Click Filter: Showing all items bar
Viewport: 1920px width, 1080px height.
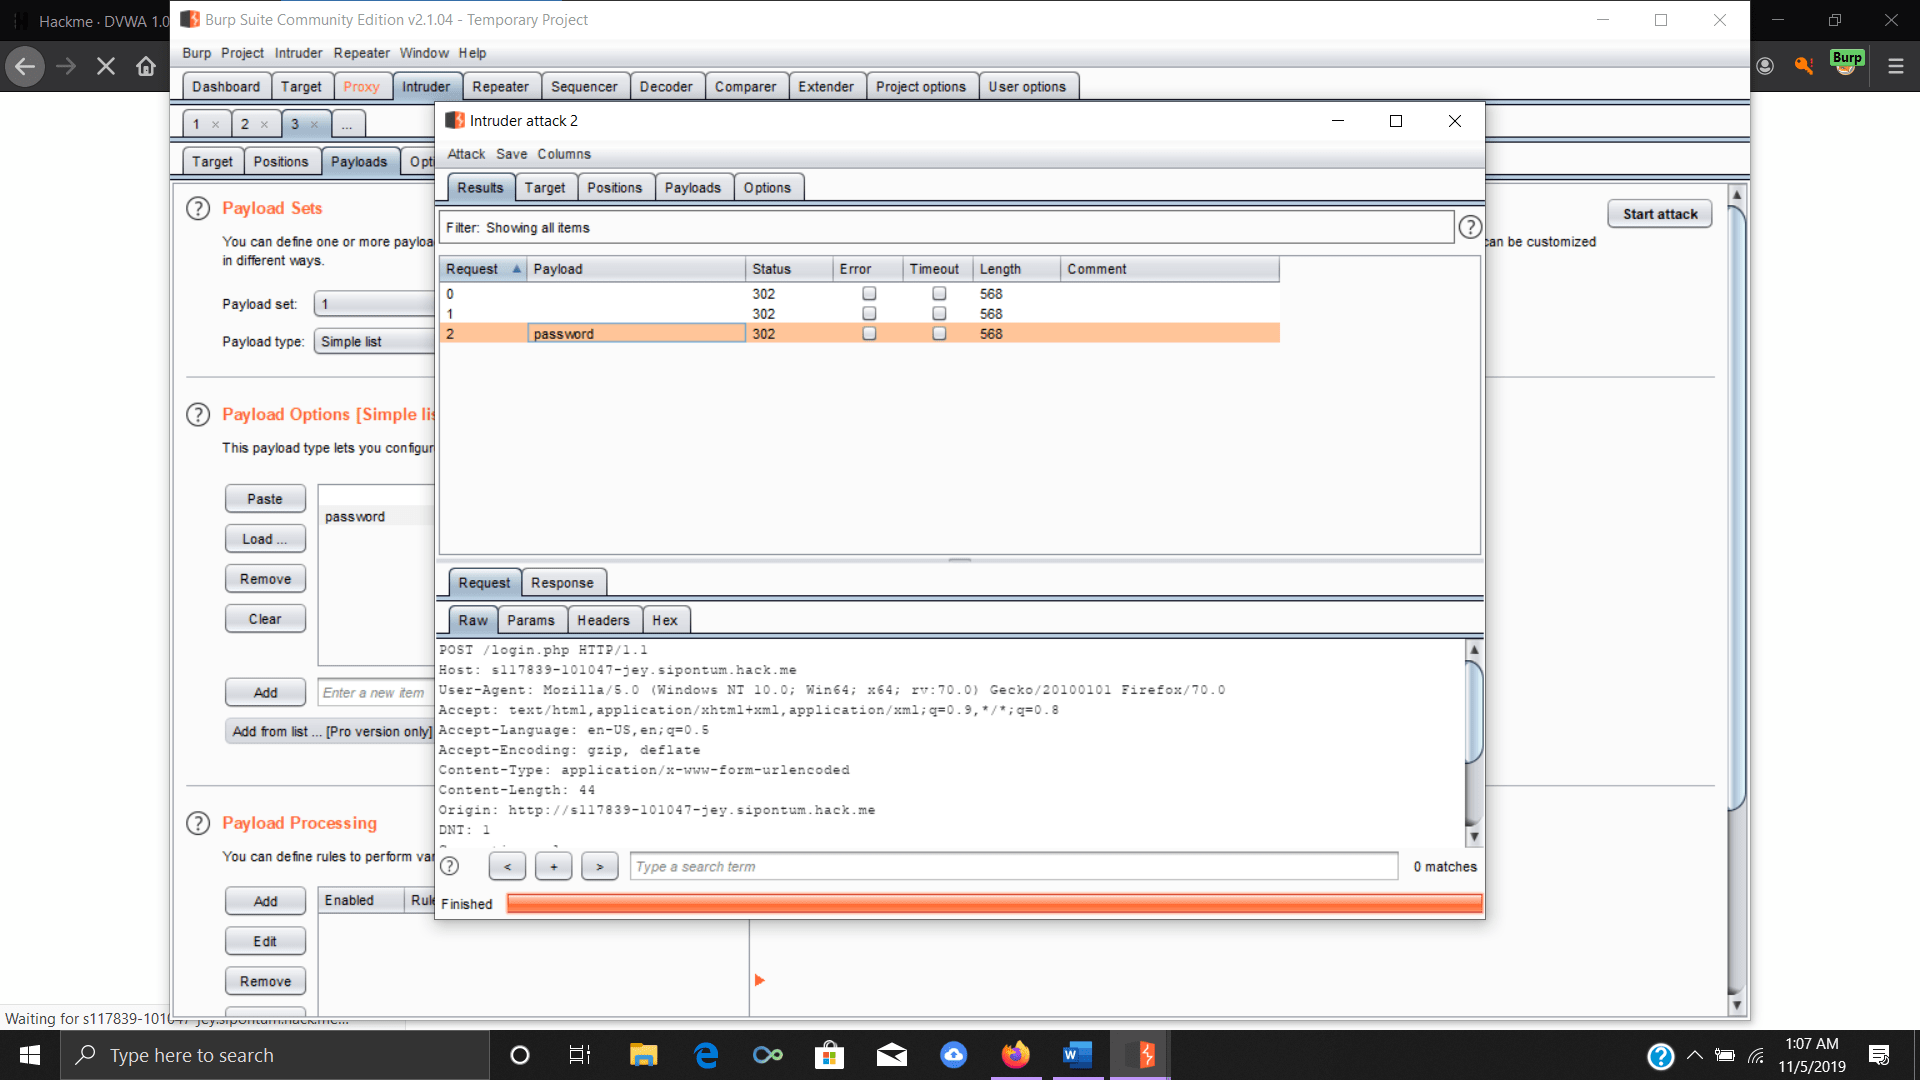(x=946, y=228)
